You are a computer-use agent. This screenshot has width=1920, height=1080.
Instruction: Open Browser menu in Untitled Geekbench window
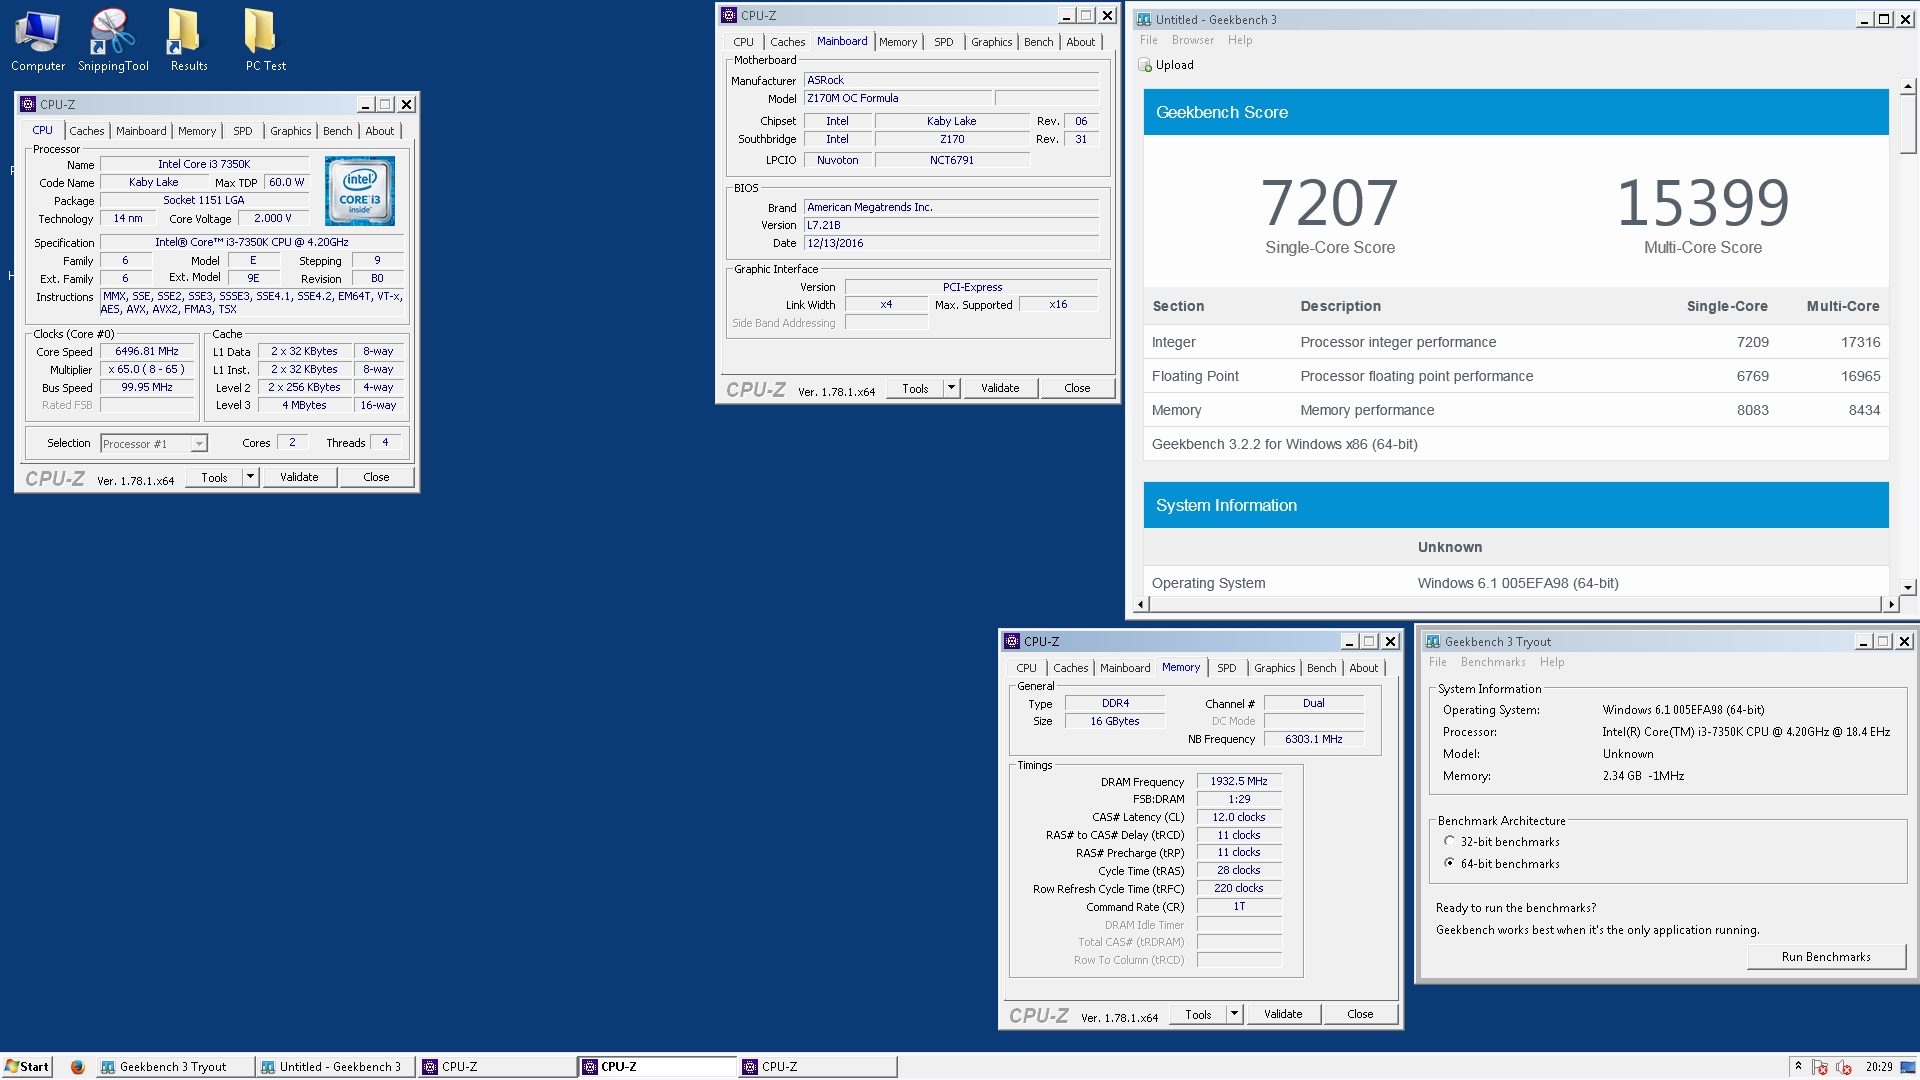1193,40
